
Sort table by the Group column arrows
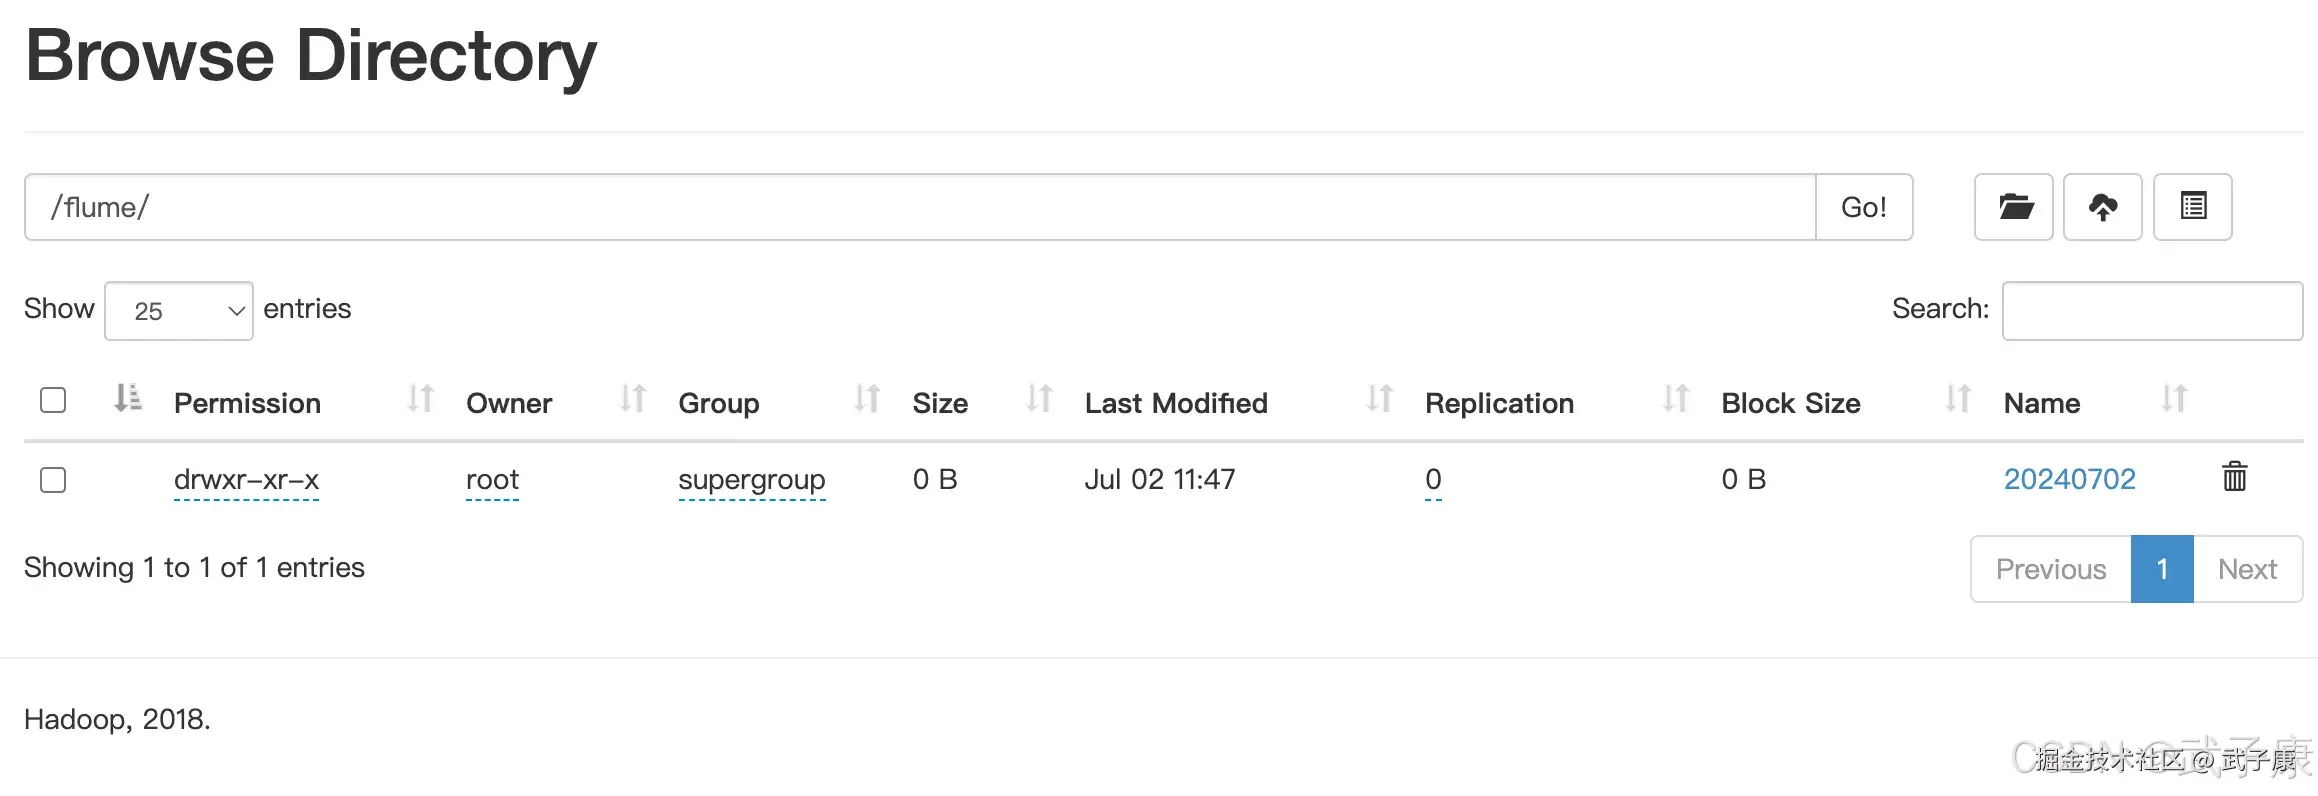pyautogui.click(x=867, y=400)
